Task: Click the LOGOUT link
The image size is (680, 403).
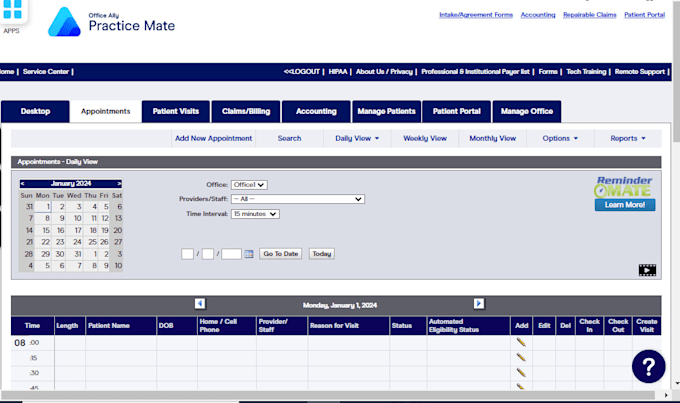Action: coord(302,72)
